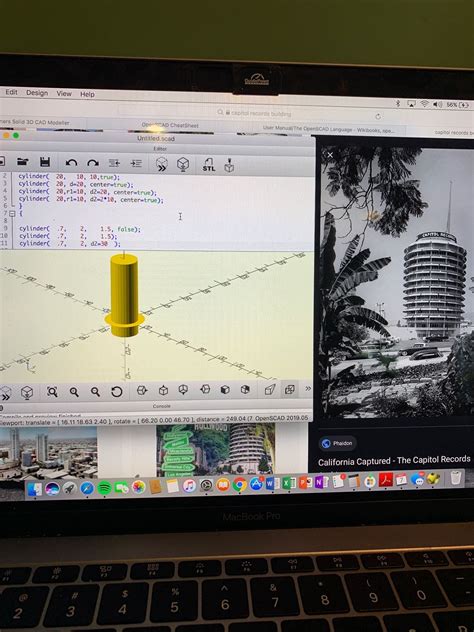Save the Untitled.scad file with the floppy icon
474x632 pixels.
coord(45,162)
